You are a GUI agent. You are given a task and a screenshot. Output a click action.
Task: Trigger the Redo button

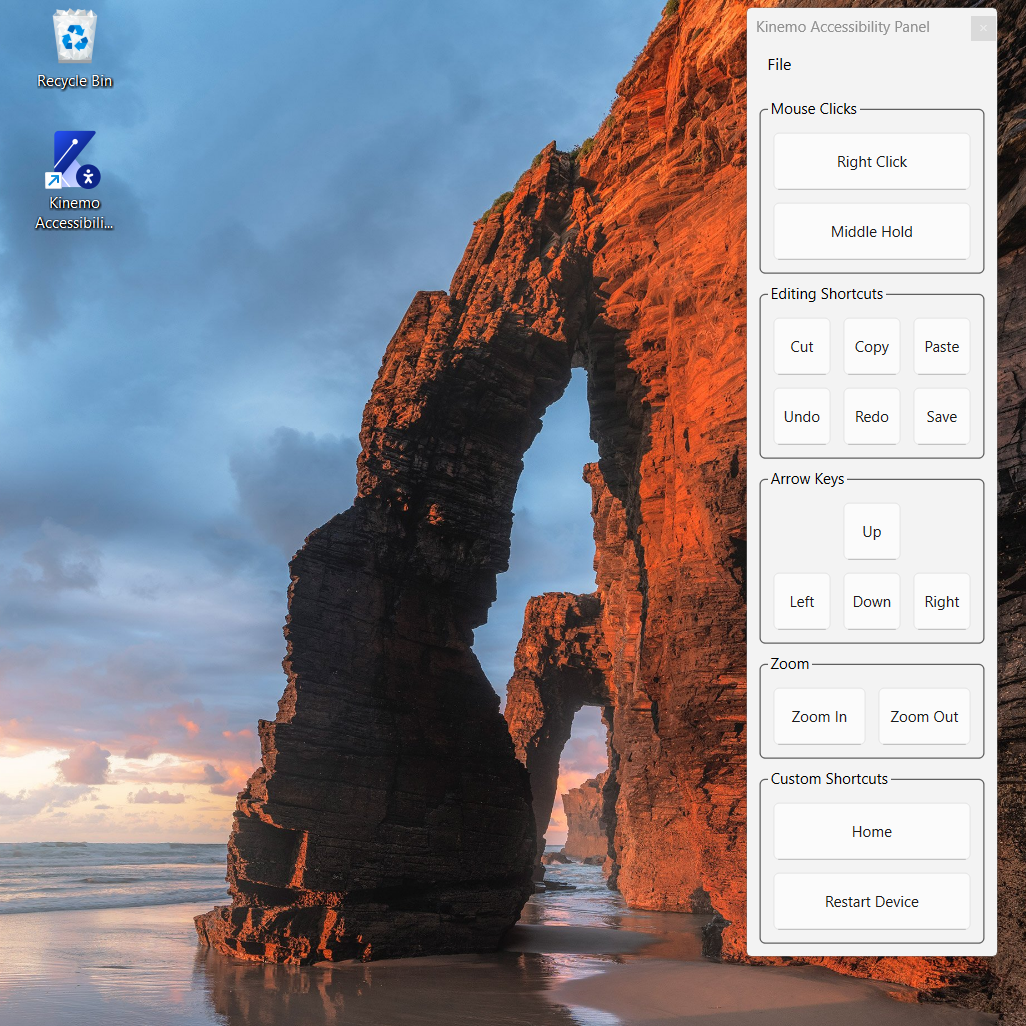(x=871, y=417)
